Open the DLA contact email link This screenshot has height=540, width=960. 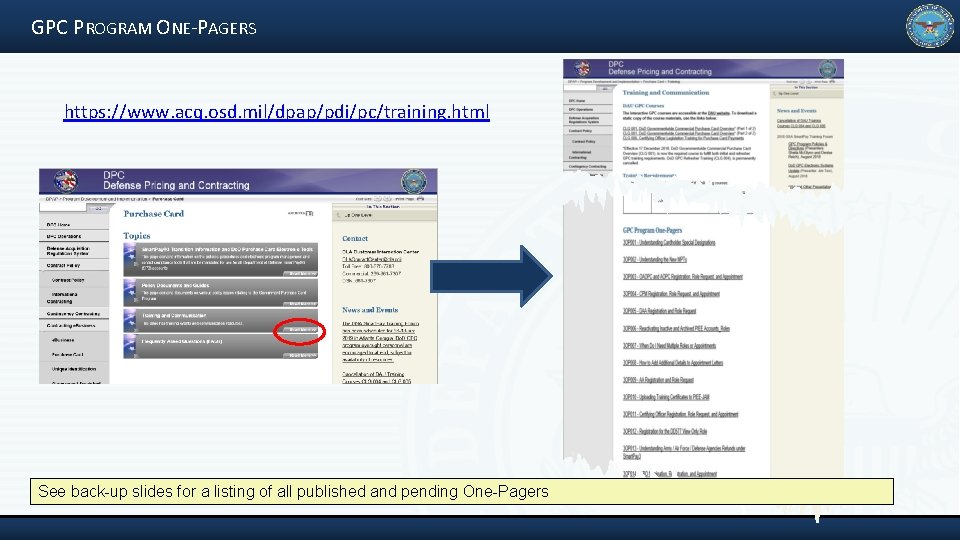pos(372,259)
